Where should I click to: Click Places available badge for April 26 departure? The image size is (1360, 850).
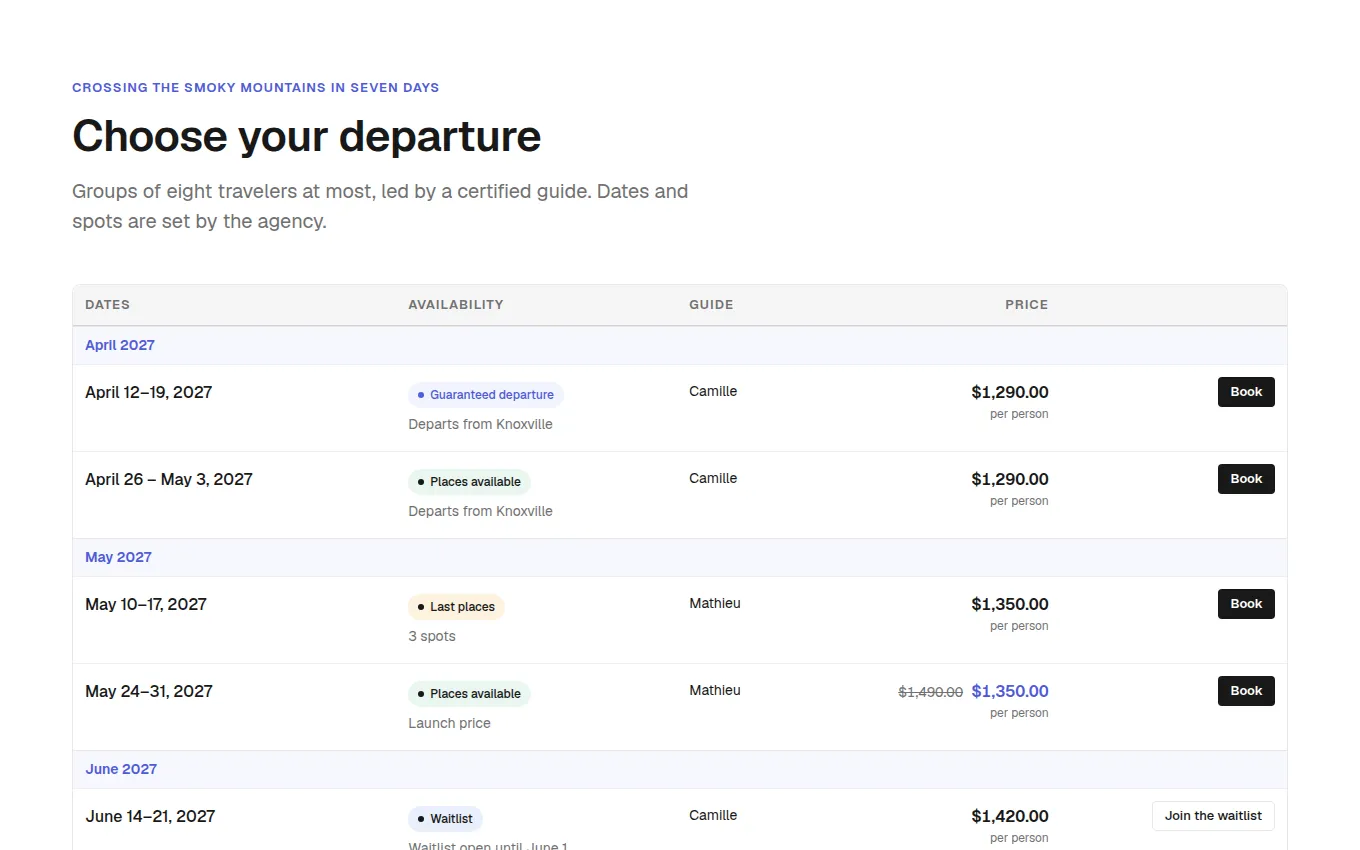[469, 482]
